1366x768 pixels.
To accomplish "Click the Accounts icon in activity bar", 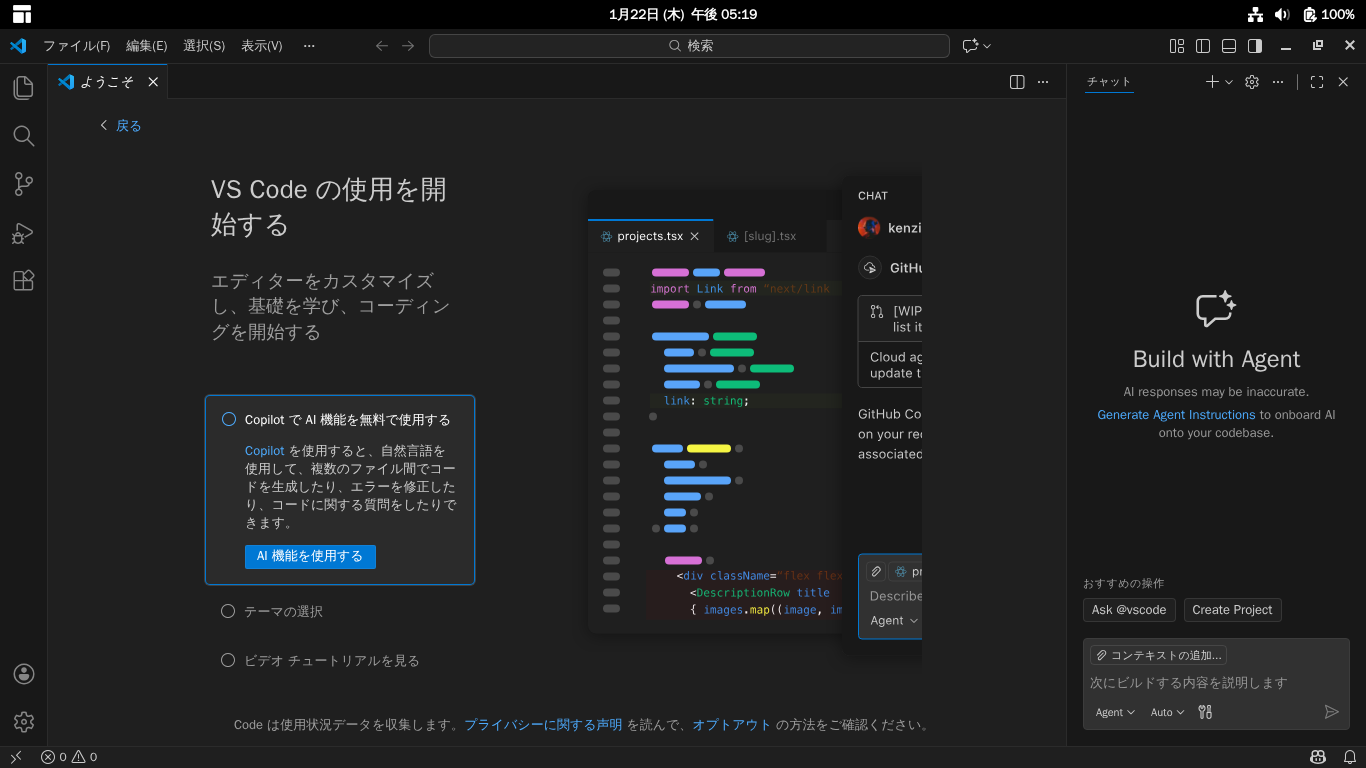I will 24,674.
